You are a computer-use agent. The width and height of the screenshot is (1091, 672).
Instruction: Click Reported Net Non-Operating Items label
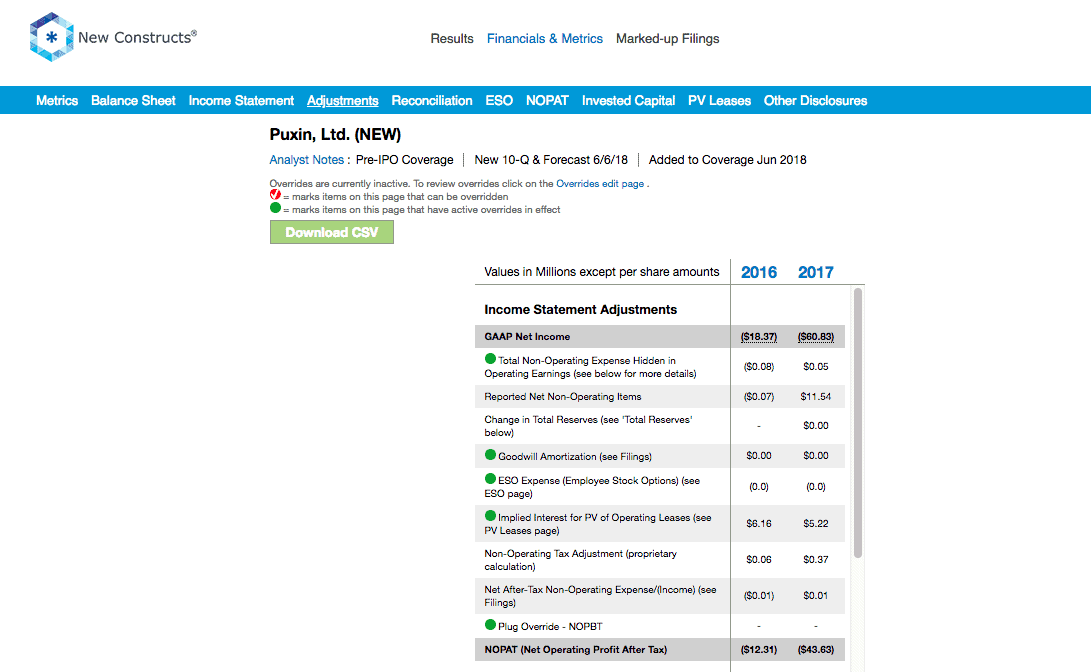pos(563,397)
